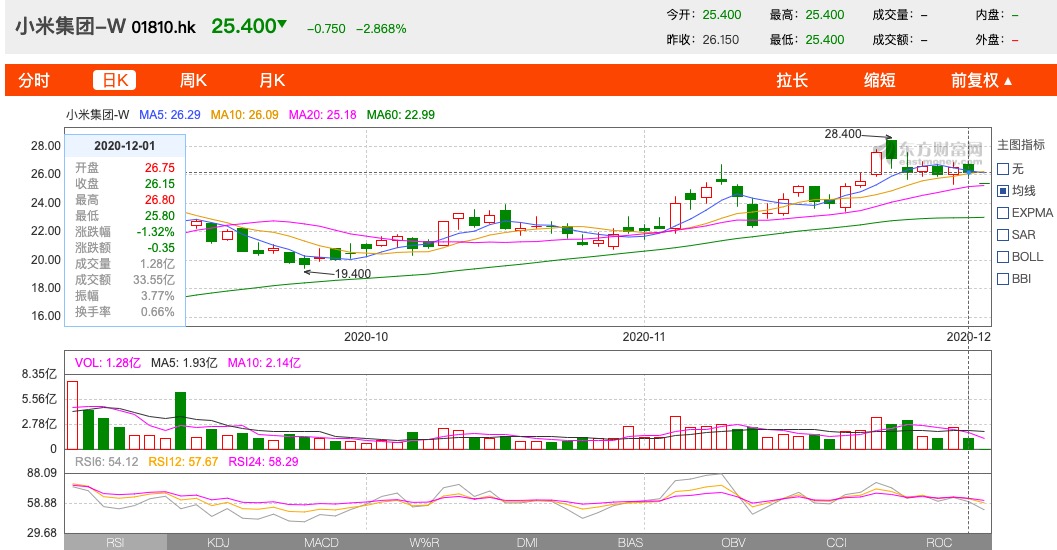This screenshot has height=550, width=1057.
Task: Enable the EXPMA main chart indicator
Action: pos(1003,213)
